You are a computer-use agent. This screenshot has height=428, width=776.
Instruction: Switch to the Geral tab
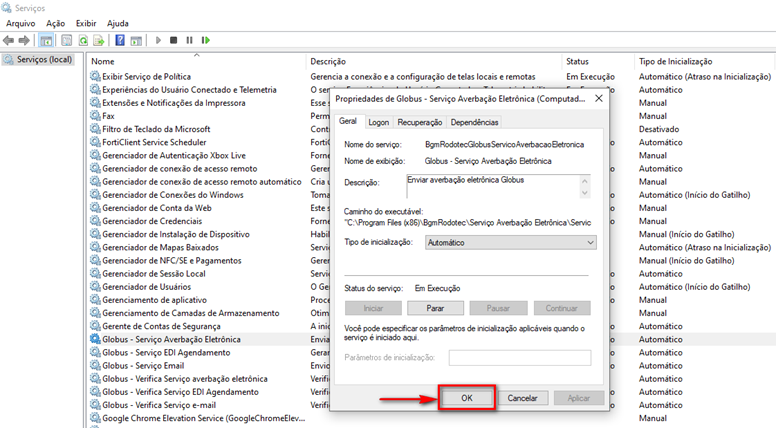click(348, 121)
